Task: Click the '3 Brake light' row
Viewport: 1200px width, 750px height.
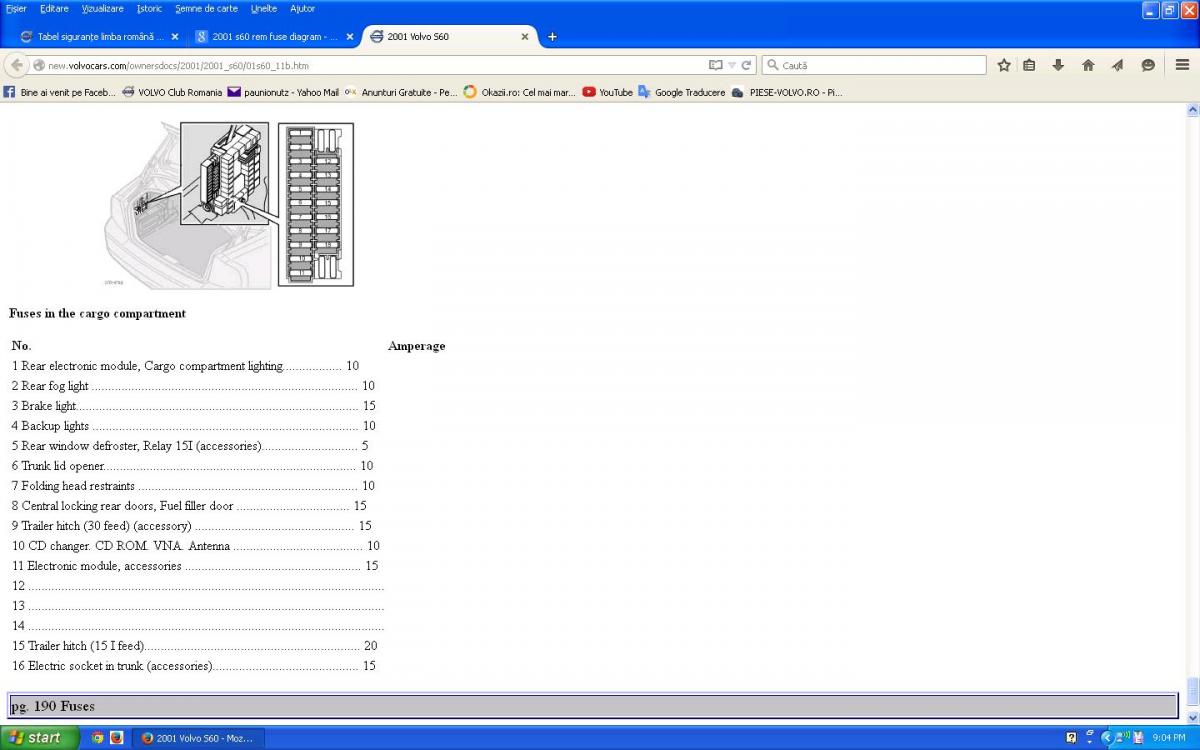Action: click(193, 406)
